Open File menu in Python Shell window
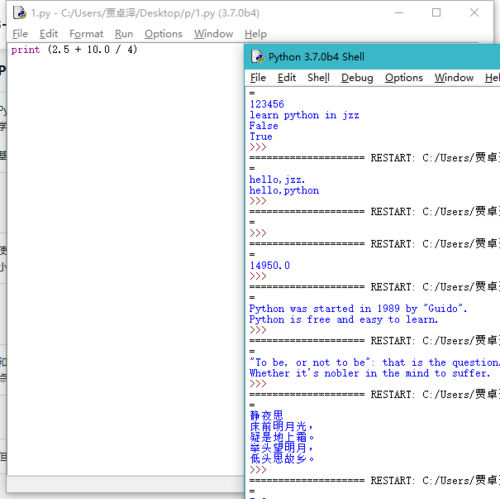 [x=258, y=78]
